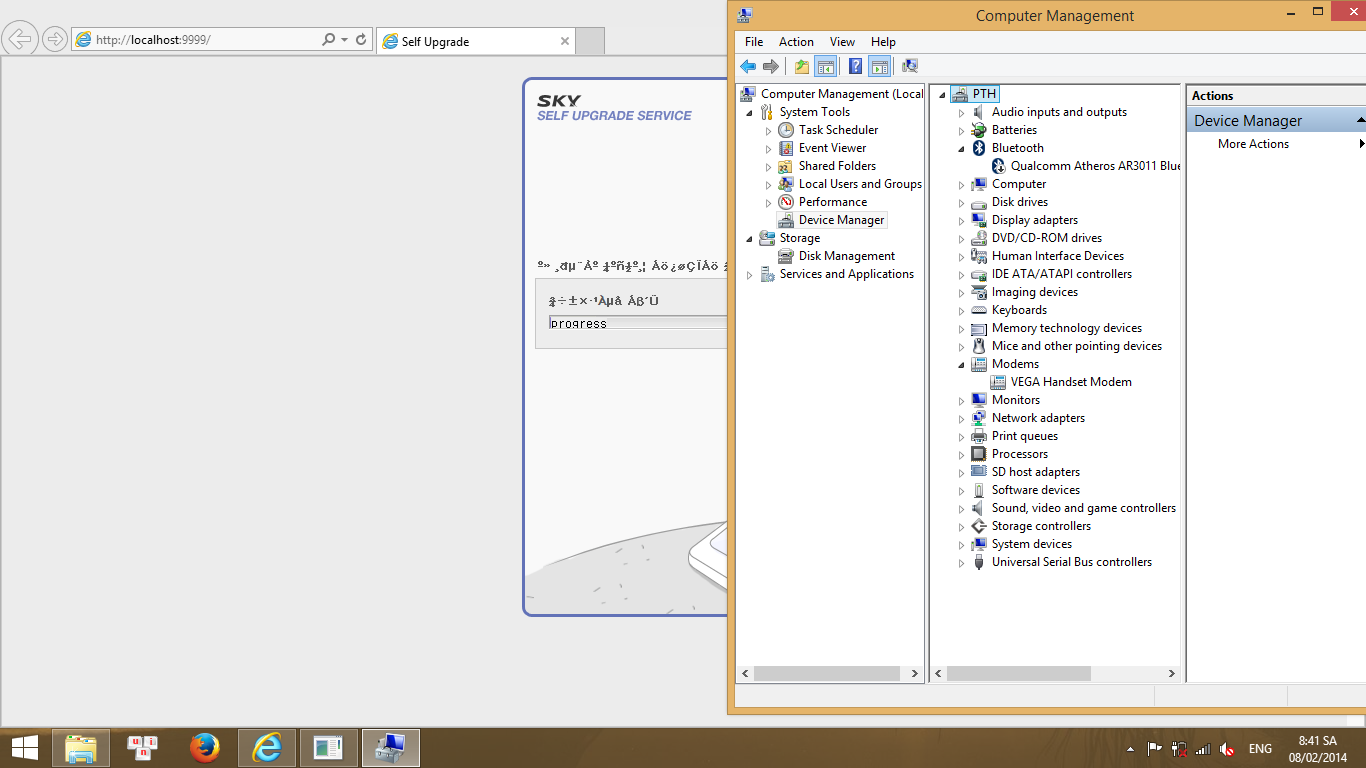This screenshot has height=768, width=1366.
Task: Click Memory technology devices label
Action: coord(1067,328)
